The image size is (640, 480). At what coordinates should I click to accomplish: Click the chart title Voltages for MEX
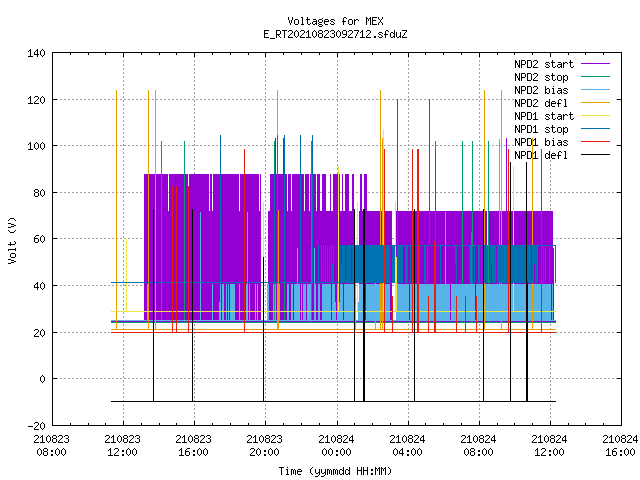335,21
